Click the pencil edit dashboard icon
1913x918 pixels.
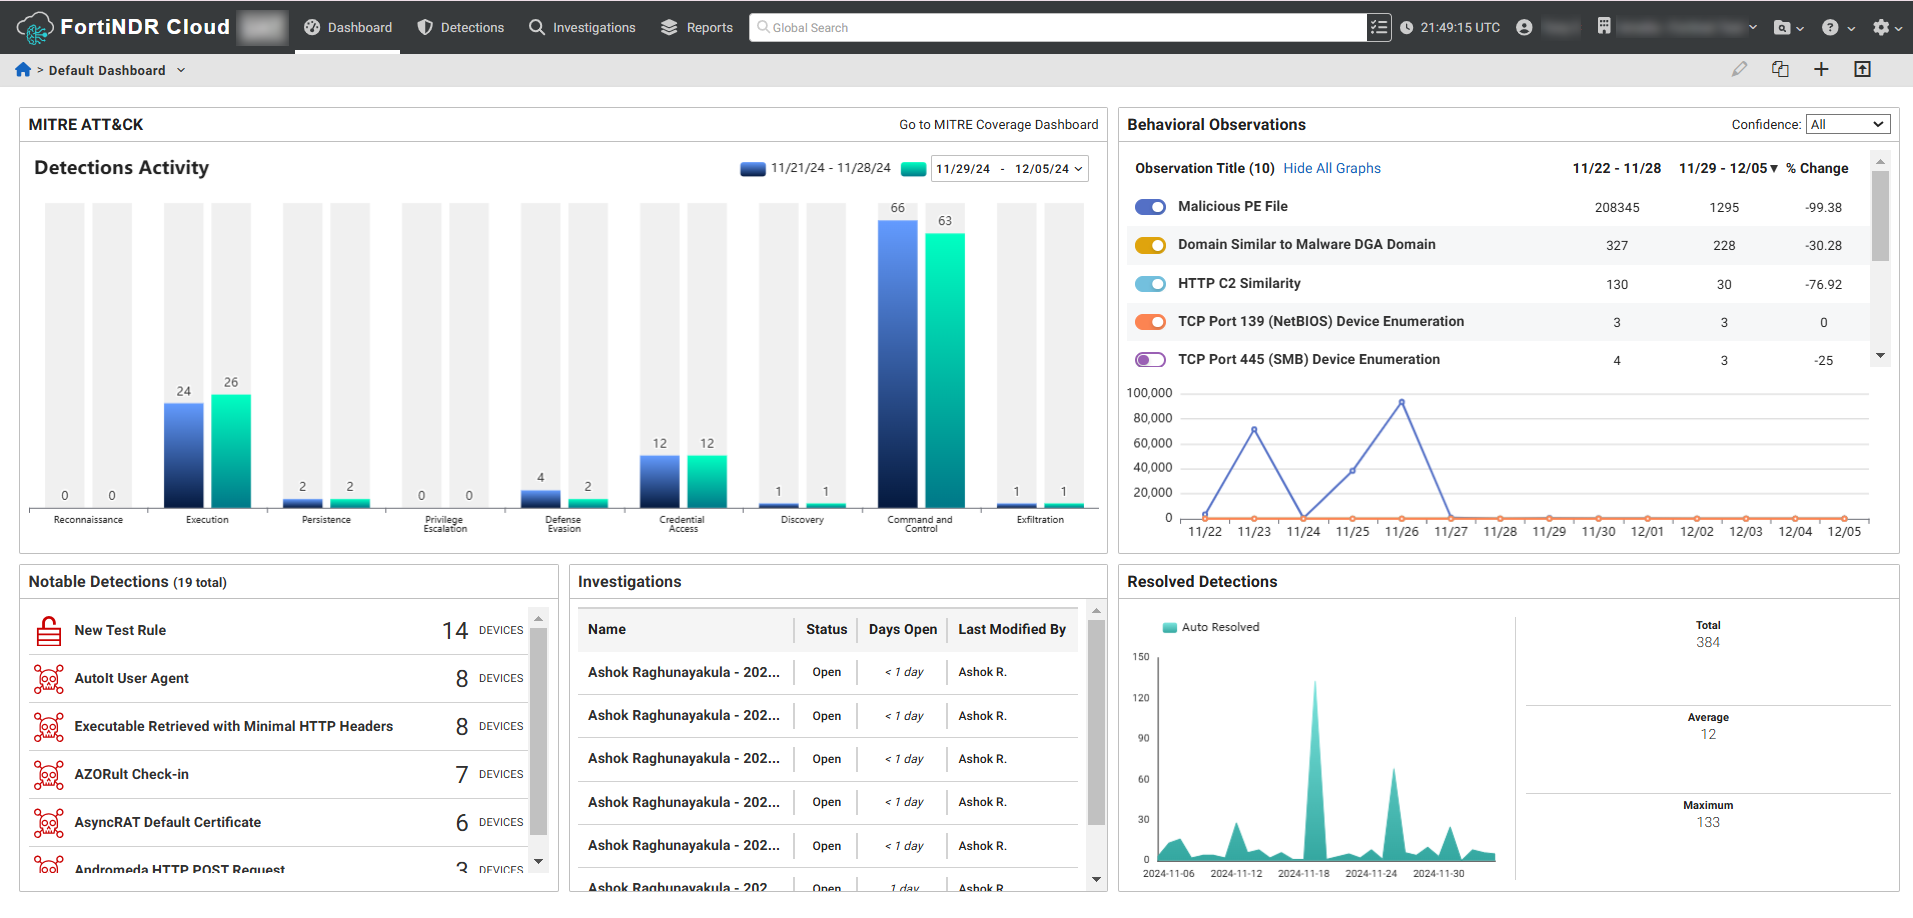pyautogui.click(x=1739, y=69)
